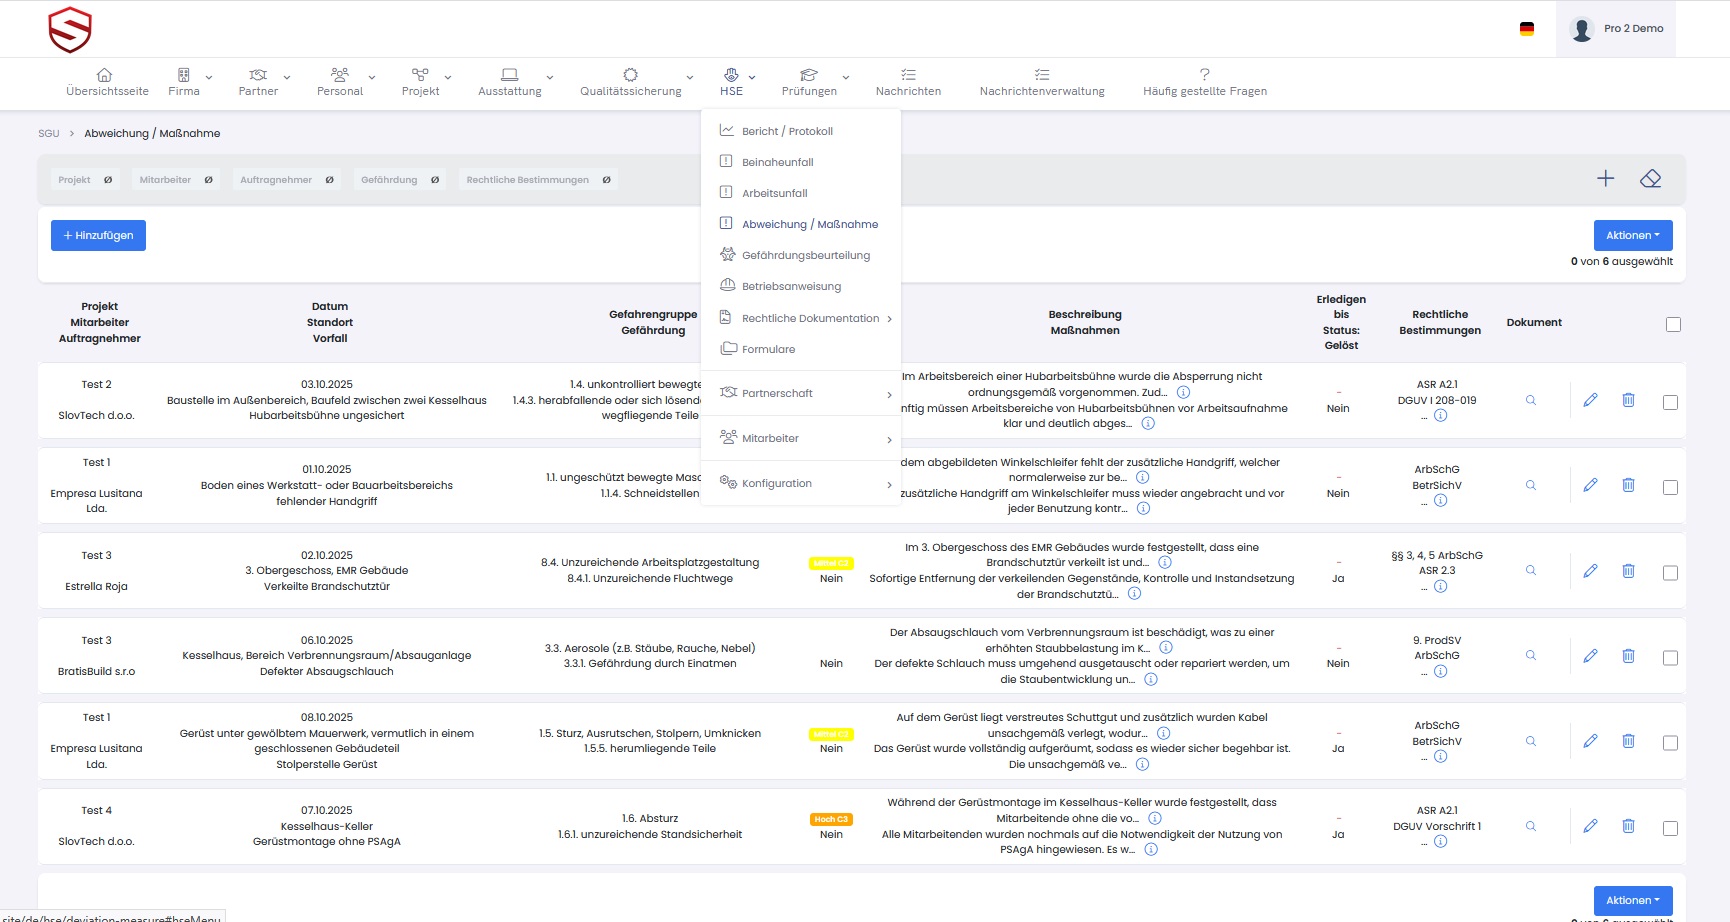This screenshot has width=1730, height=922.
Task: Choose Beinaheunfall menu entry
Action: [x=777, y=162]
